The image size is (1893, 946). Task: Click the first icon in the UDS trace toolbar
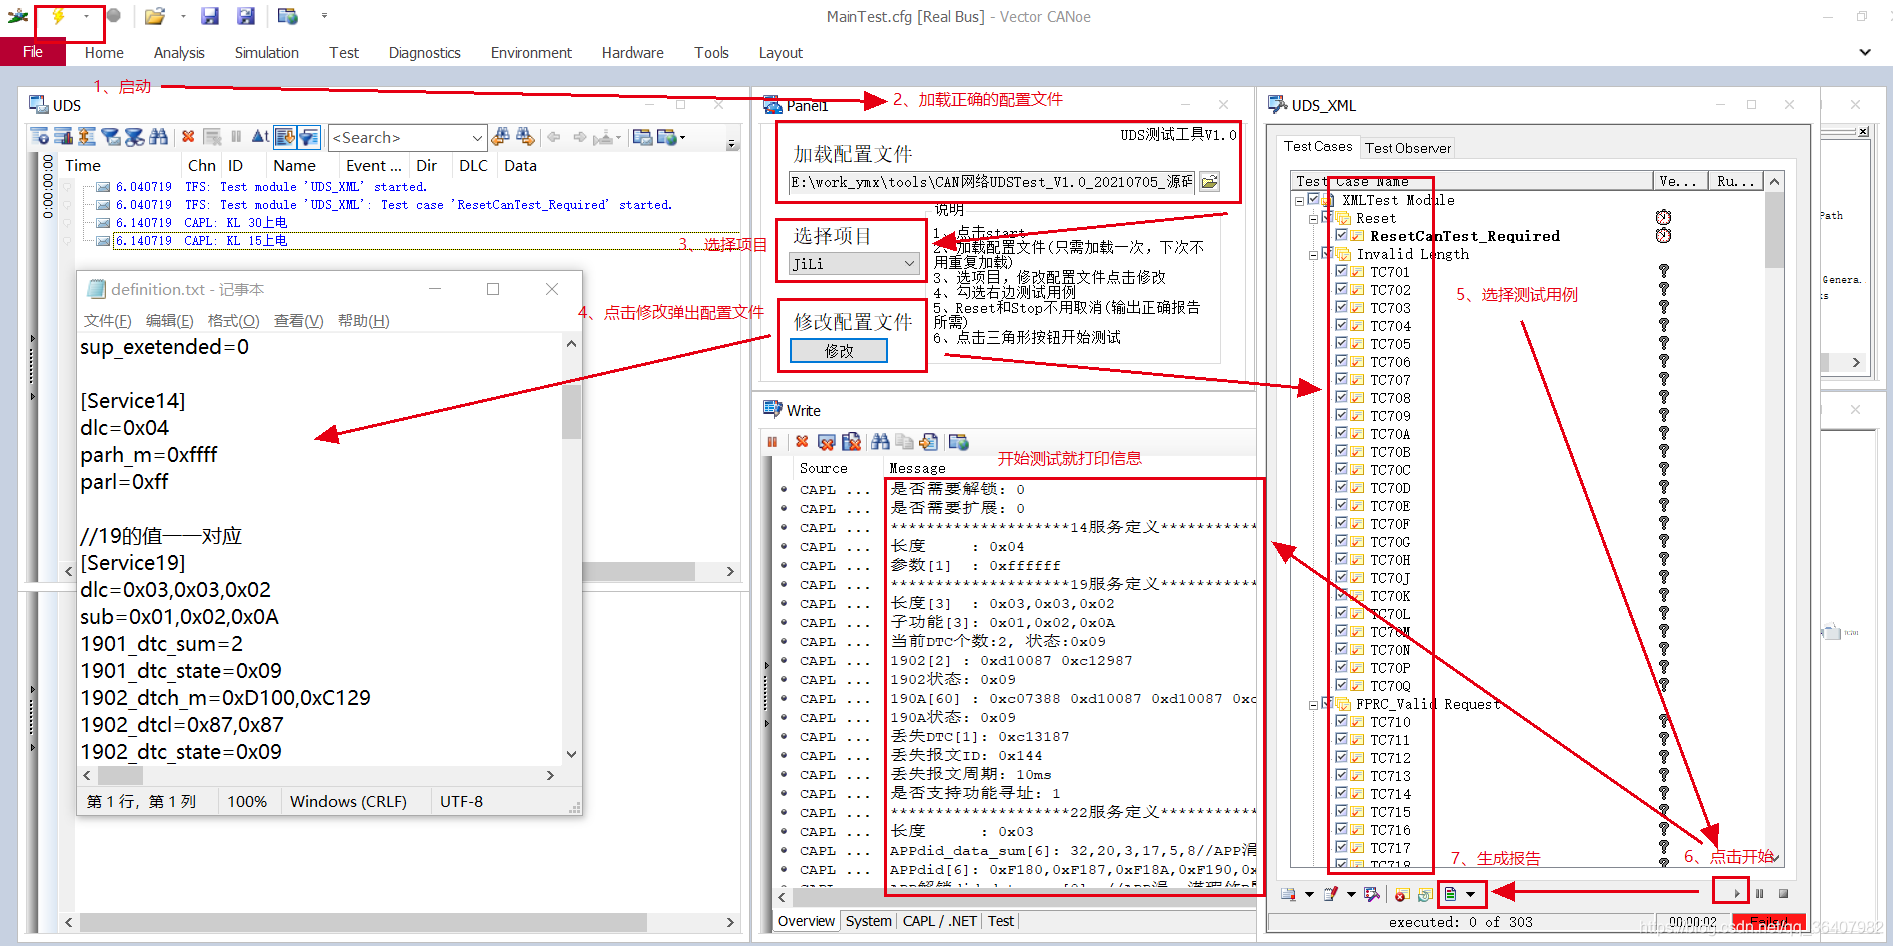coord(39,137)
